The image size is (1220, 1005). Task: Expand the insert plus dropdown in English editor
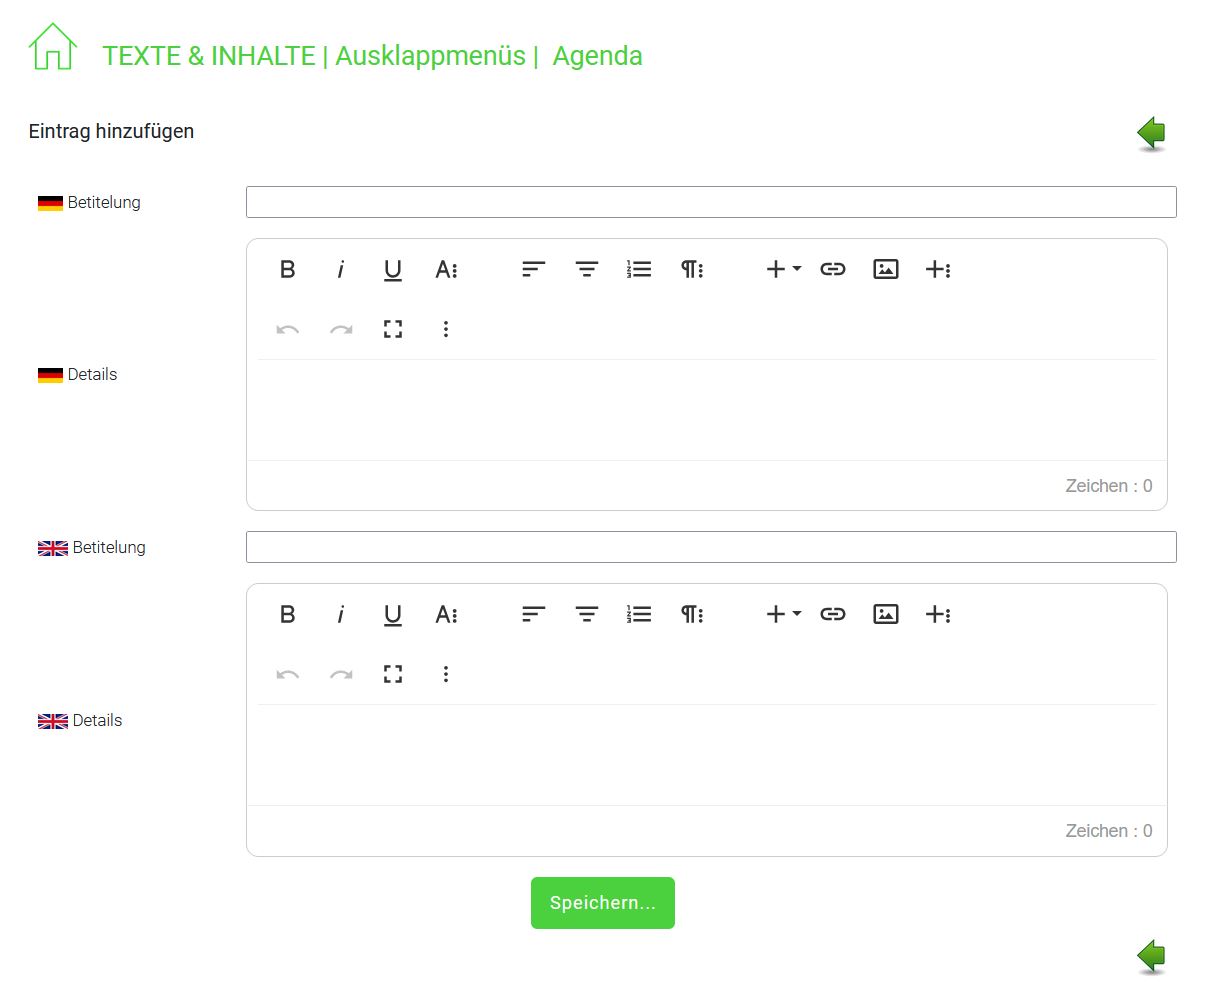pyautogui.click(x=783, y=614)
